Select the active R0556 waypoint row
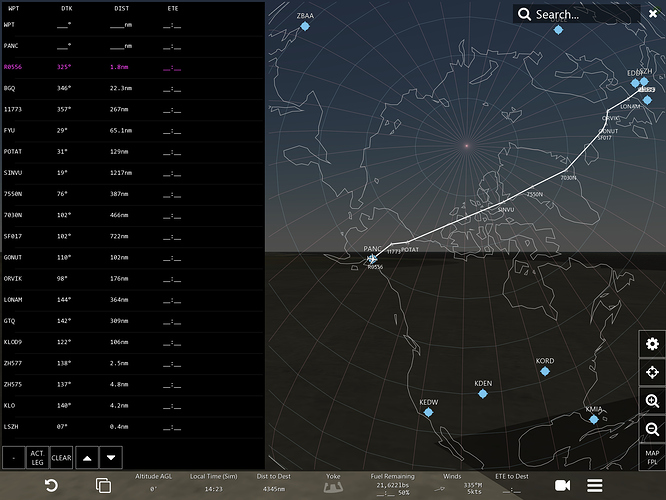The height and width of the screenshot is (500, 666). click(x=133, y=67)
